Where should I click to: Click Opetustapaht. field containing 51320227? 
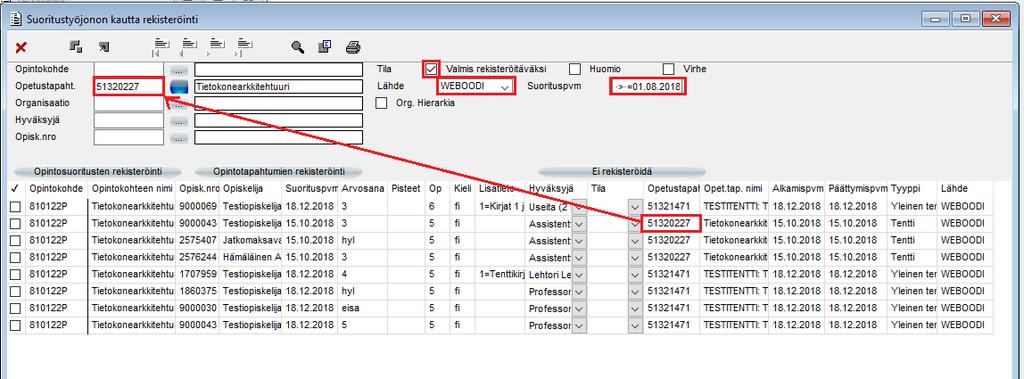(129, 86)
